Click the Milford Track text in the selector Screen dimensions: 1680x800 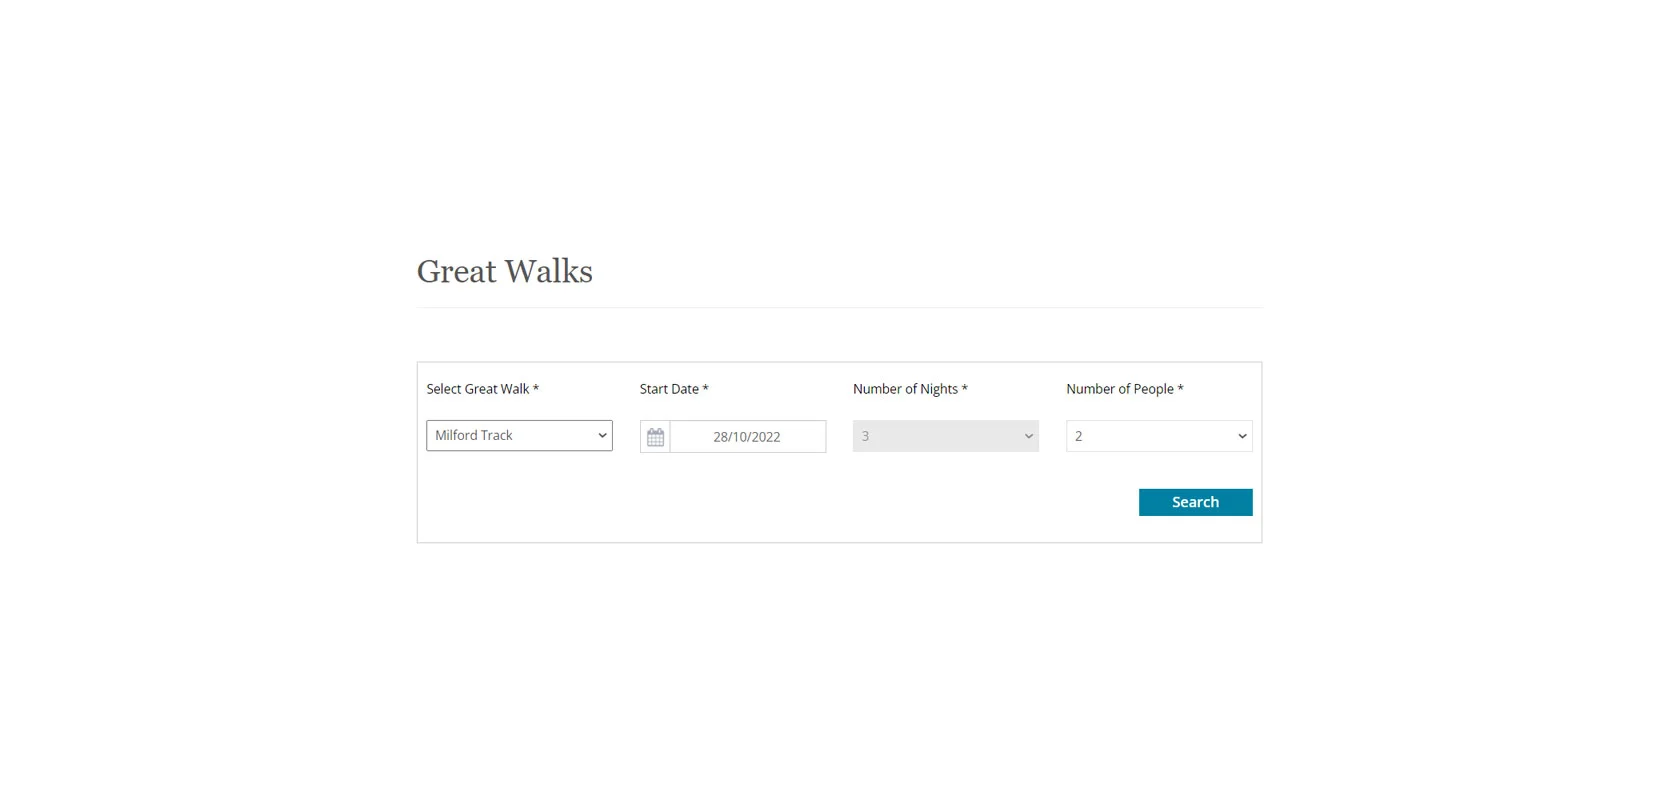[474, 435]
